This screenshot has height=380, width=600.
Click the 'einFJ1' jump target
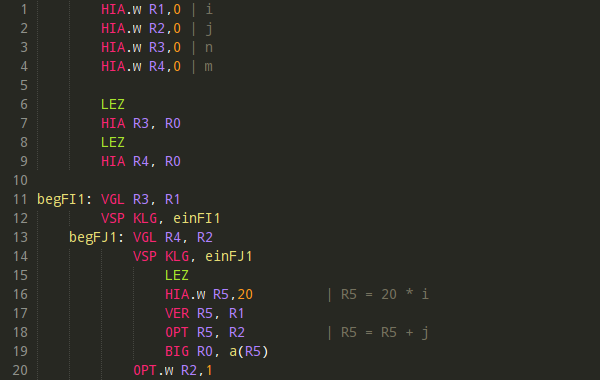[229, 256]
